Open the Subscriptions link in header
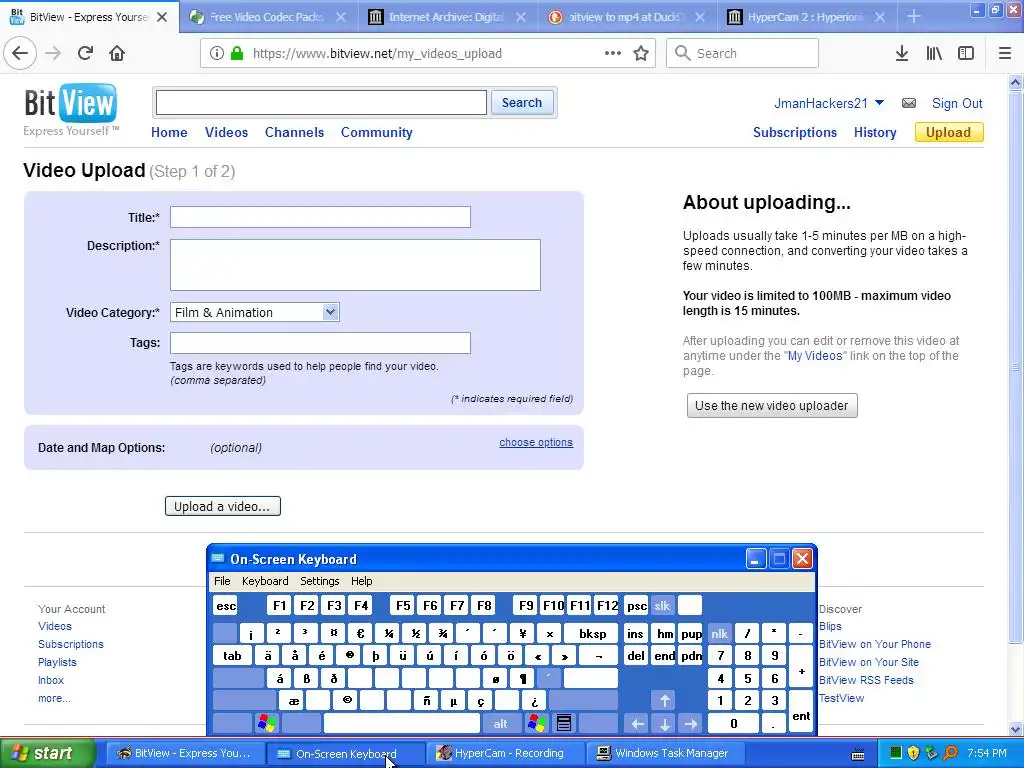Image resolution: width=1024 pixels, height=768 pixels. click(x=794, y=133)
